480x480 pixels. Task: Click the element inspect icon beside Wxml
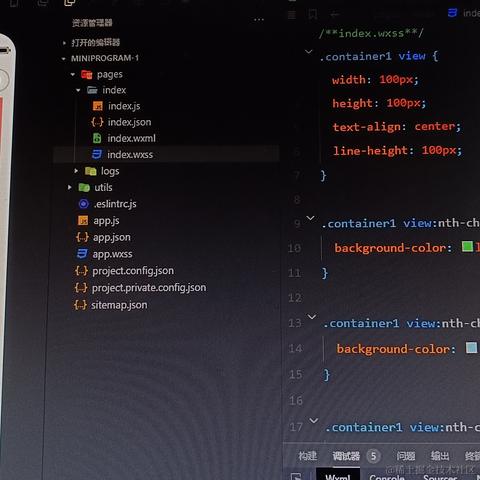tap(296, 477)
